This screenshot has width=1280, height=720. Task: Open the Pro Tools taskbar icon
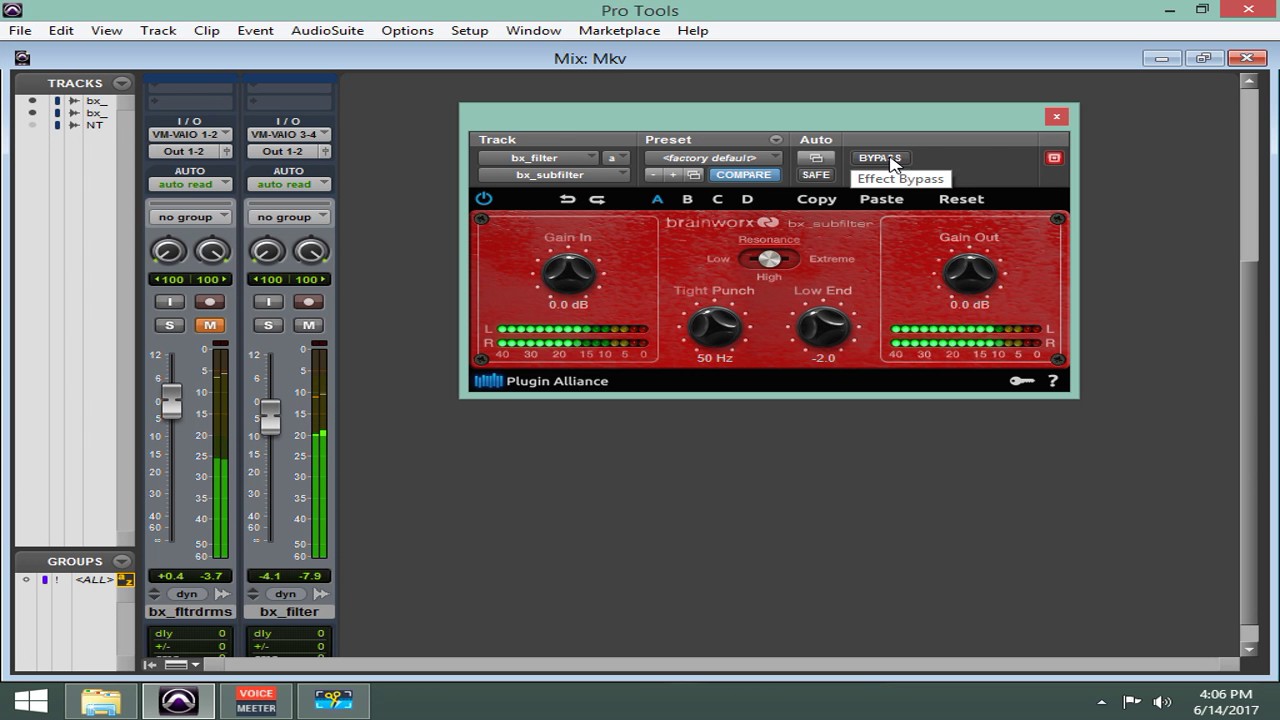[178, 701]
